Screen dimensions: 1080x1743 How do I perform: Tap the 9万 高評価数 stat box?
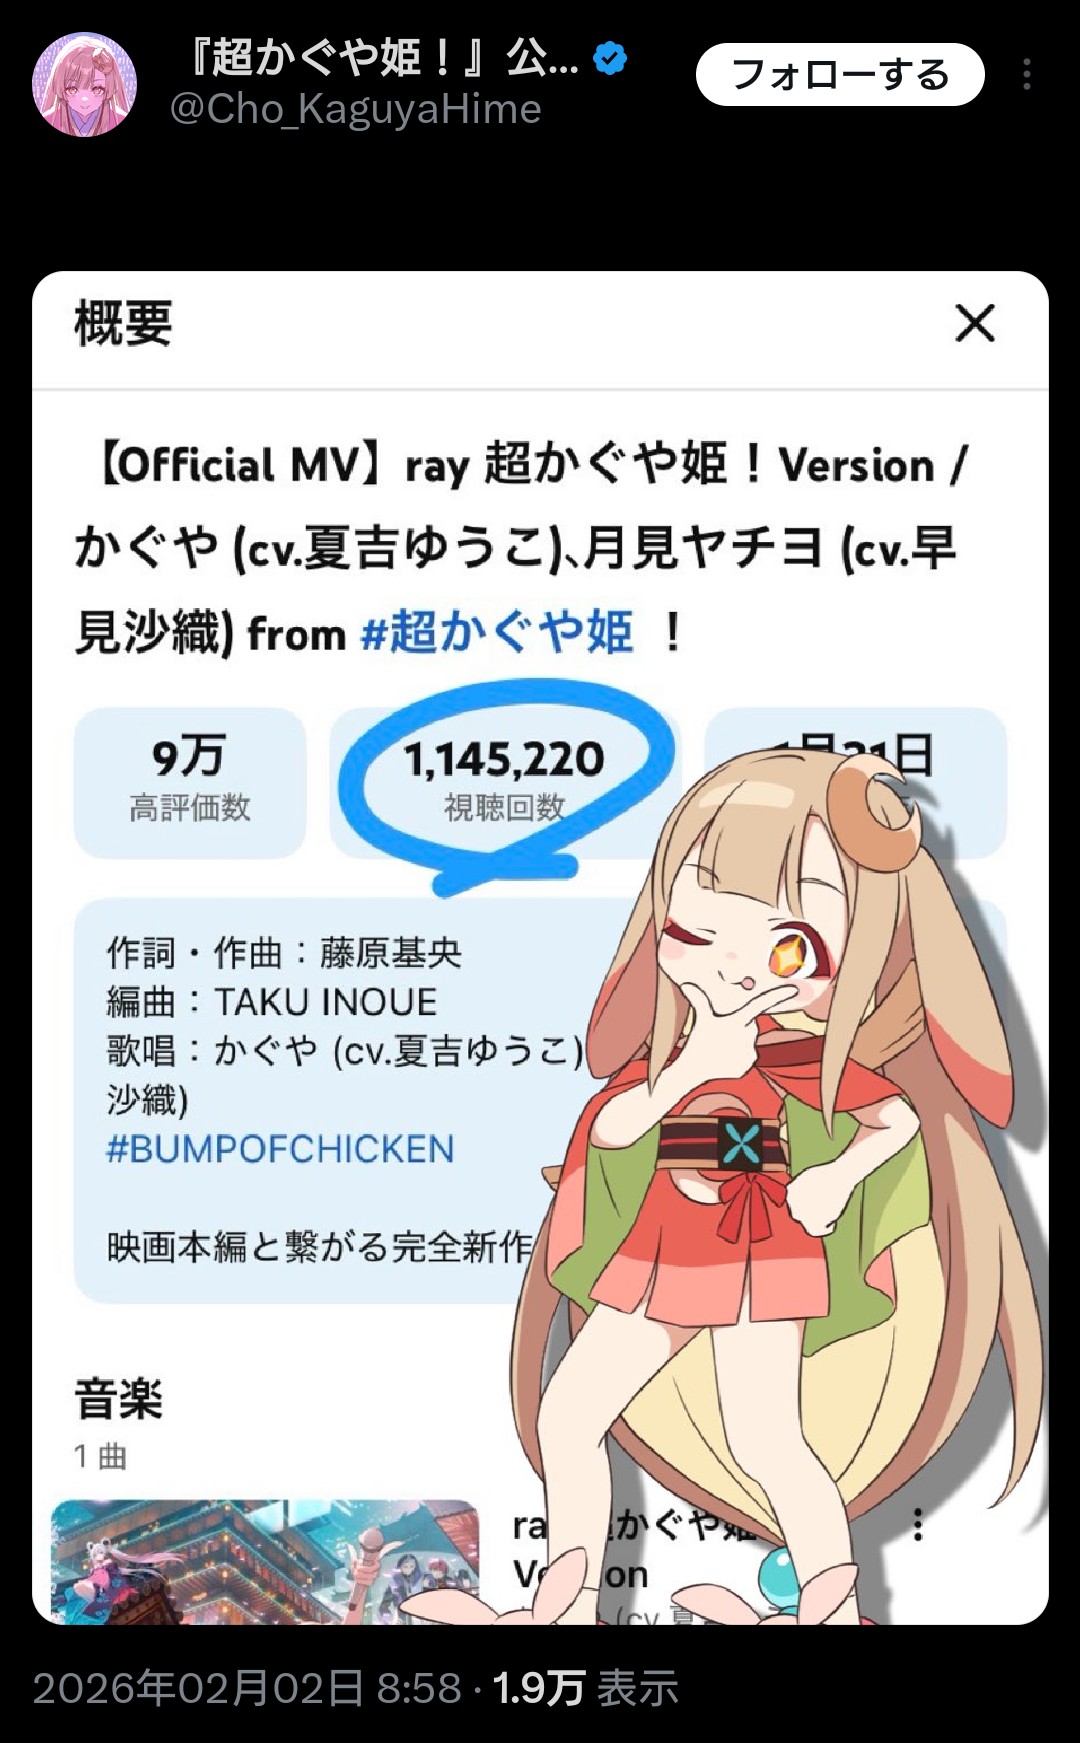(190, 783)
